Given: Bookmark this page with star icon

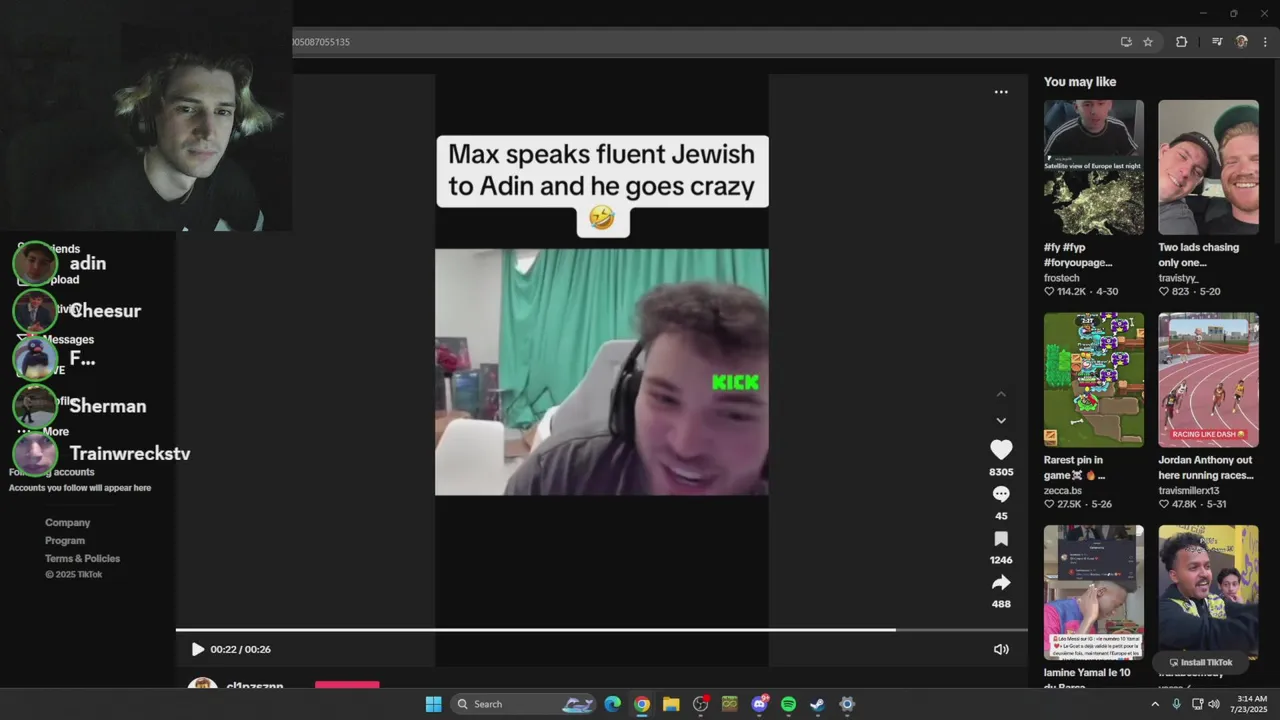Looking at the screenshot, I should coord(1148,42).
